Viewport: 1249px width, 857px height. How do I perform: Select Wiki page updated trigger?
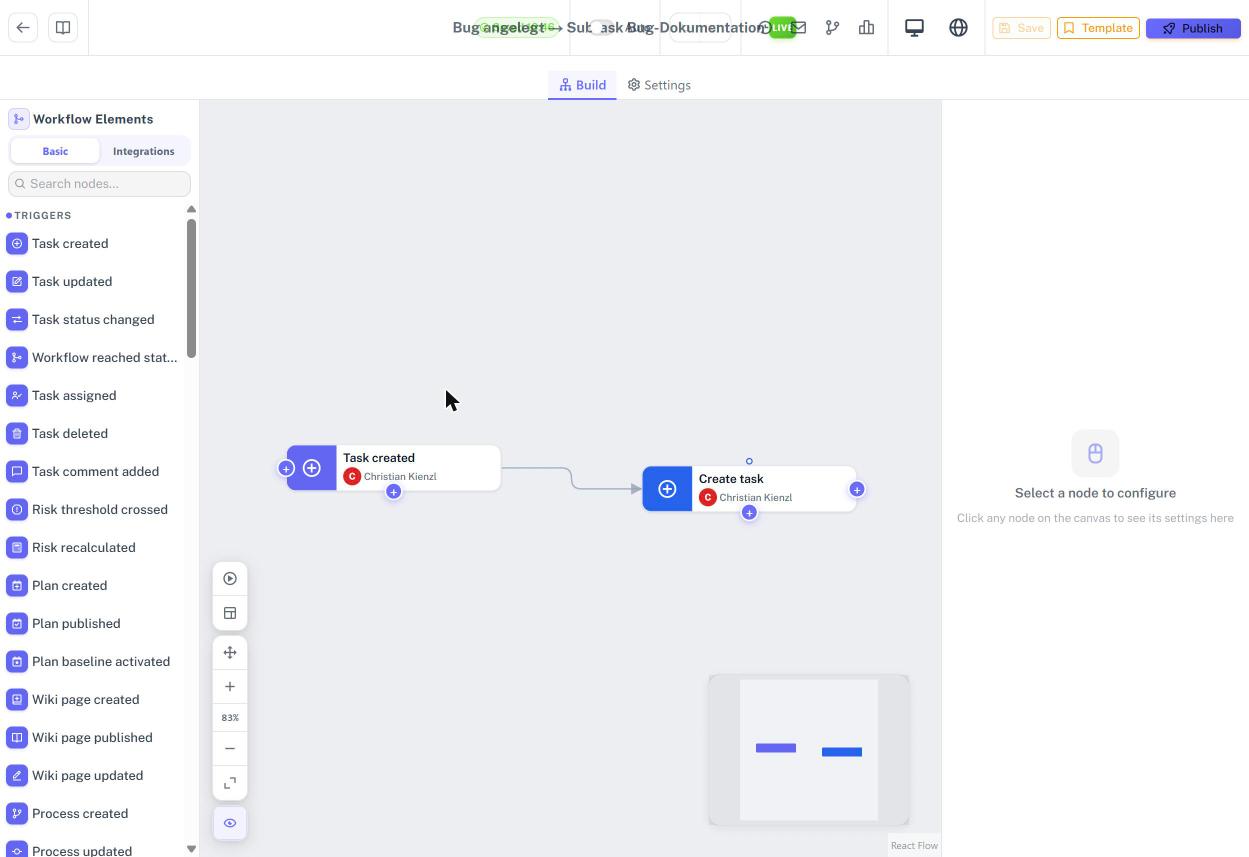click(92, 776)
